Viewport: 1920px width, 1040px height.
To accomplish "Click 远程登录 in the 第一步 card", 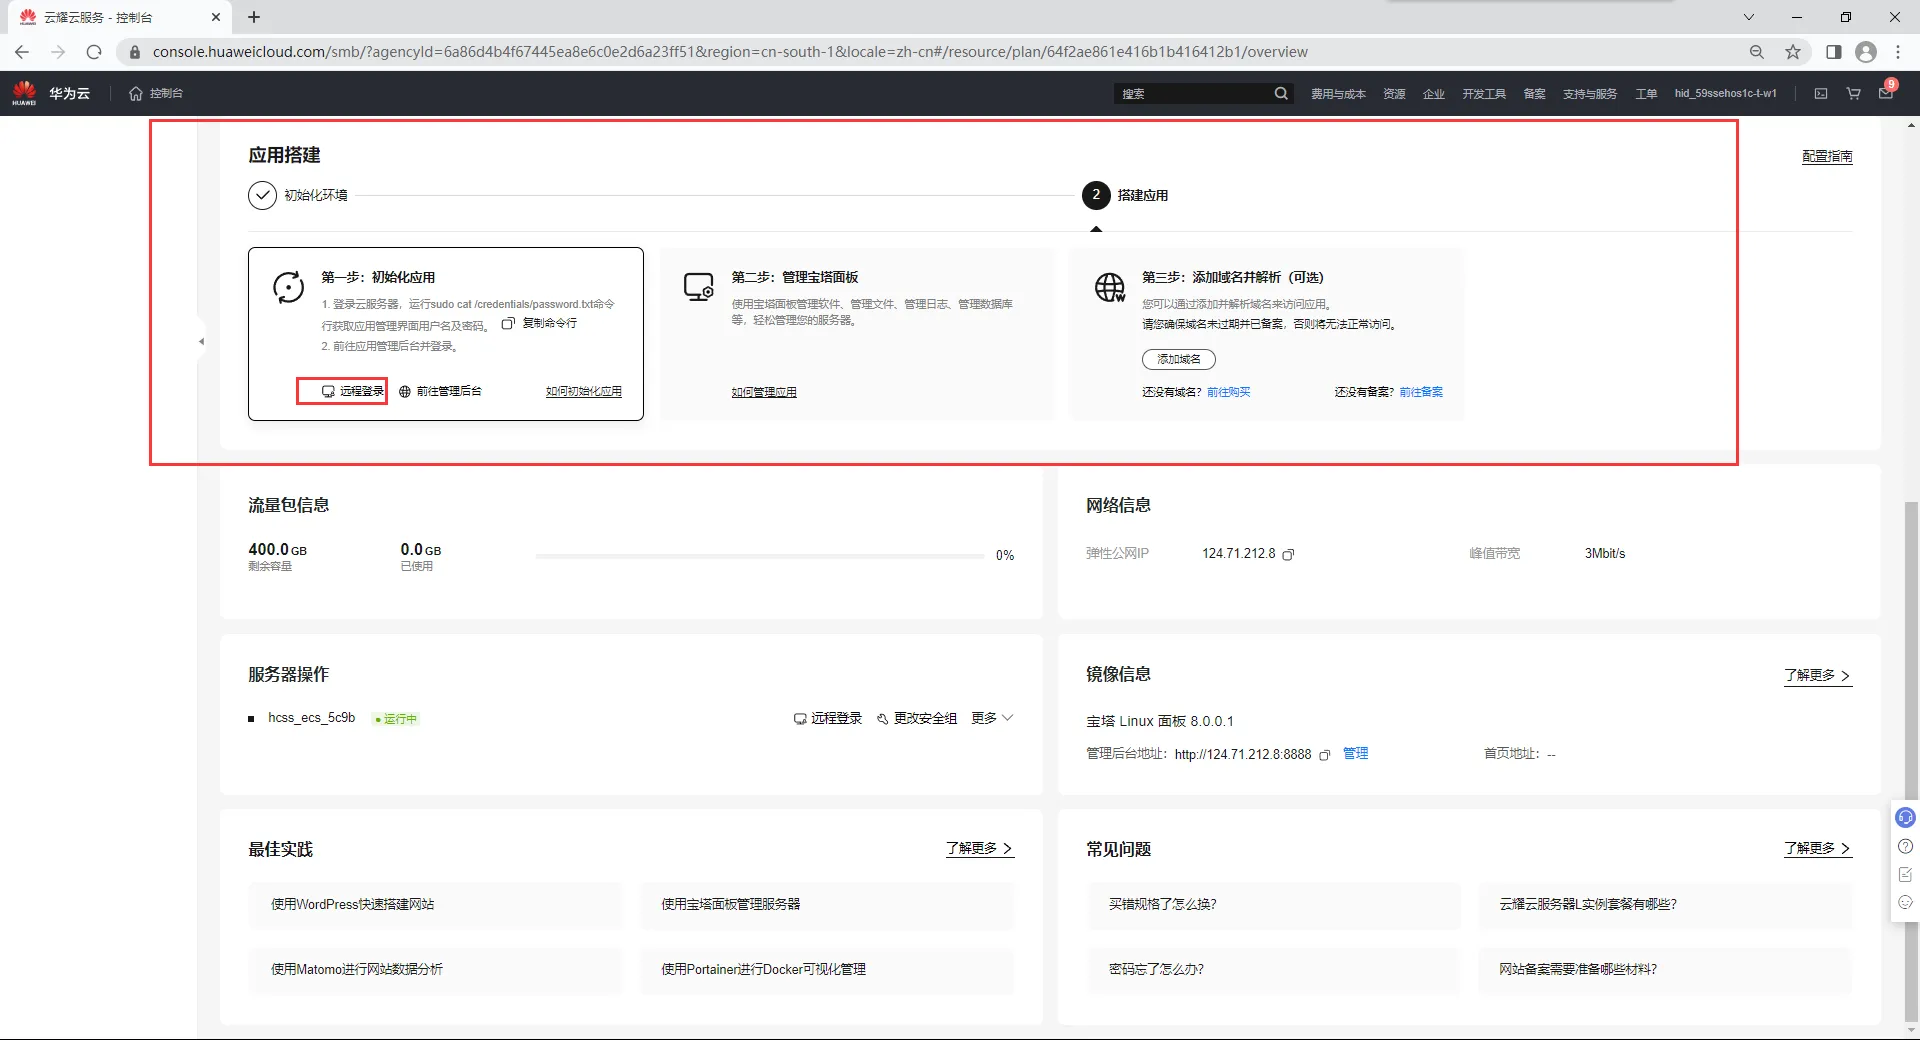I will click(353, 391).
